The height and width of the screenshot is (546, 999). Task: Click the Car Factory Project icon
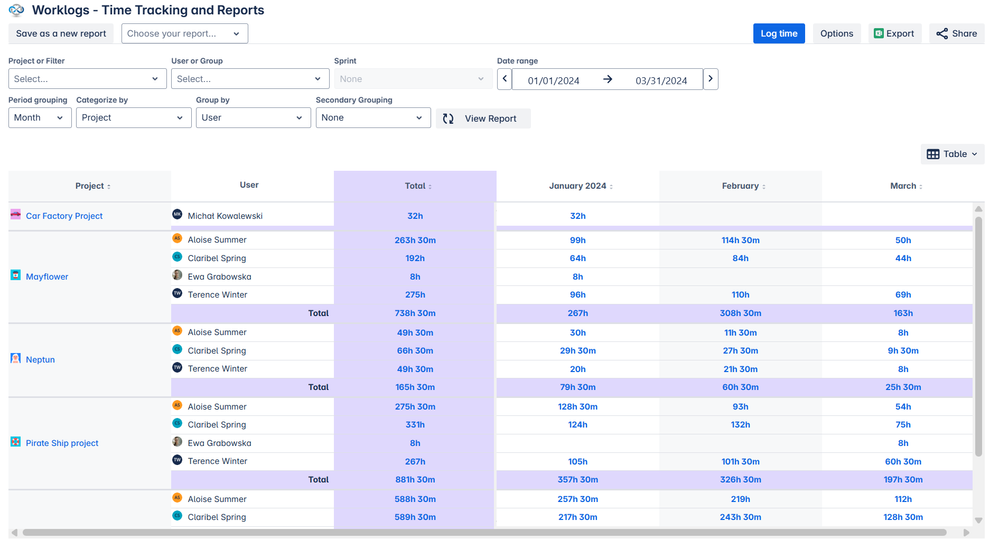16,215
